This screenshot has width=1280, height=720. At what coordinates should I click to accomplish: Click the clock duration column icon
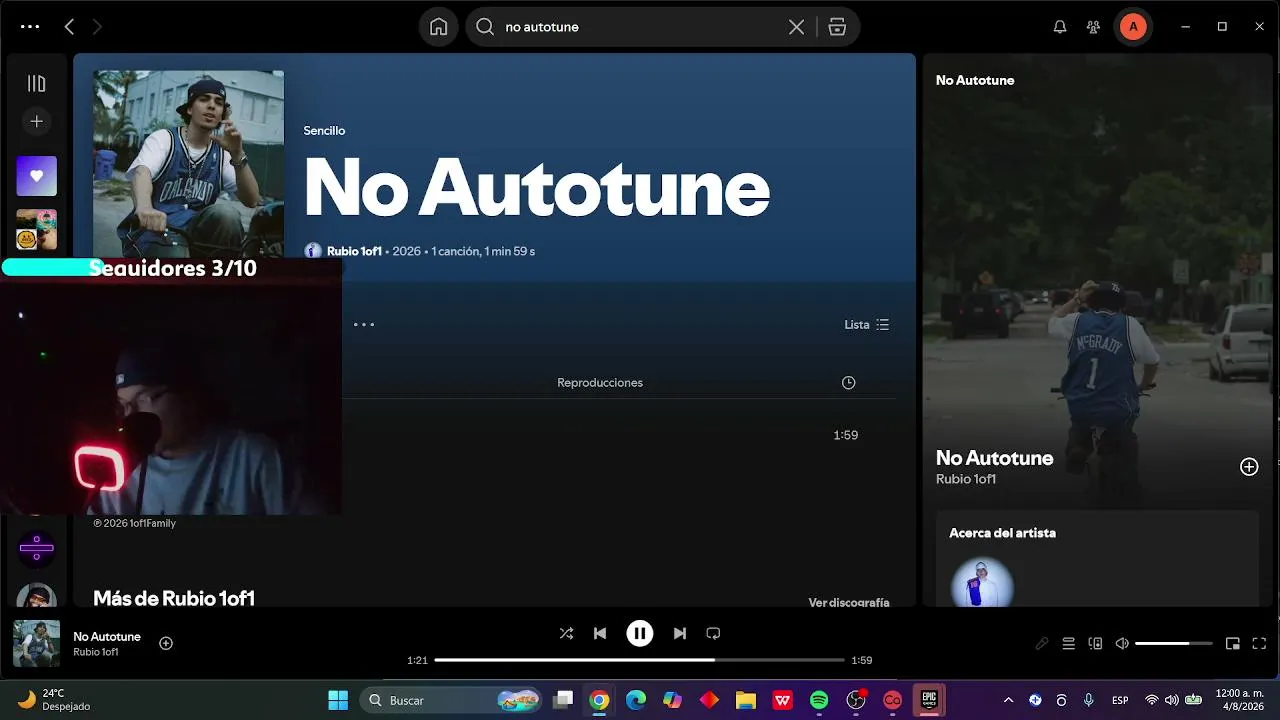coord(848,382)
